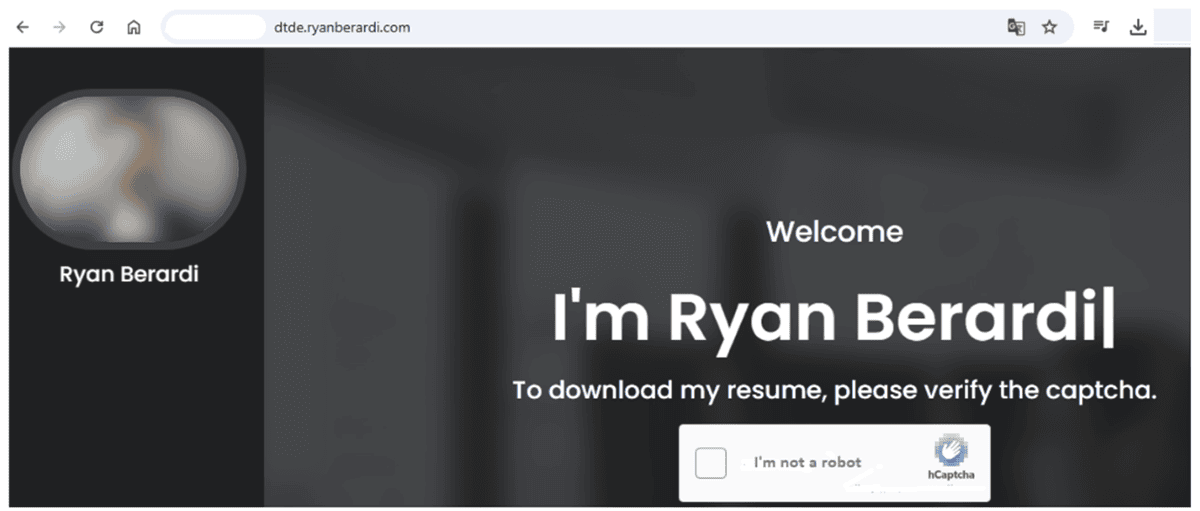Screen dimensions: 1200x511
Task: Open the media controls icon
Action: tap(1101, 28)
